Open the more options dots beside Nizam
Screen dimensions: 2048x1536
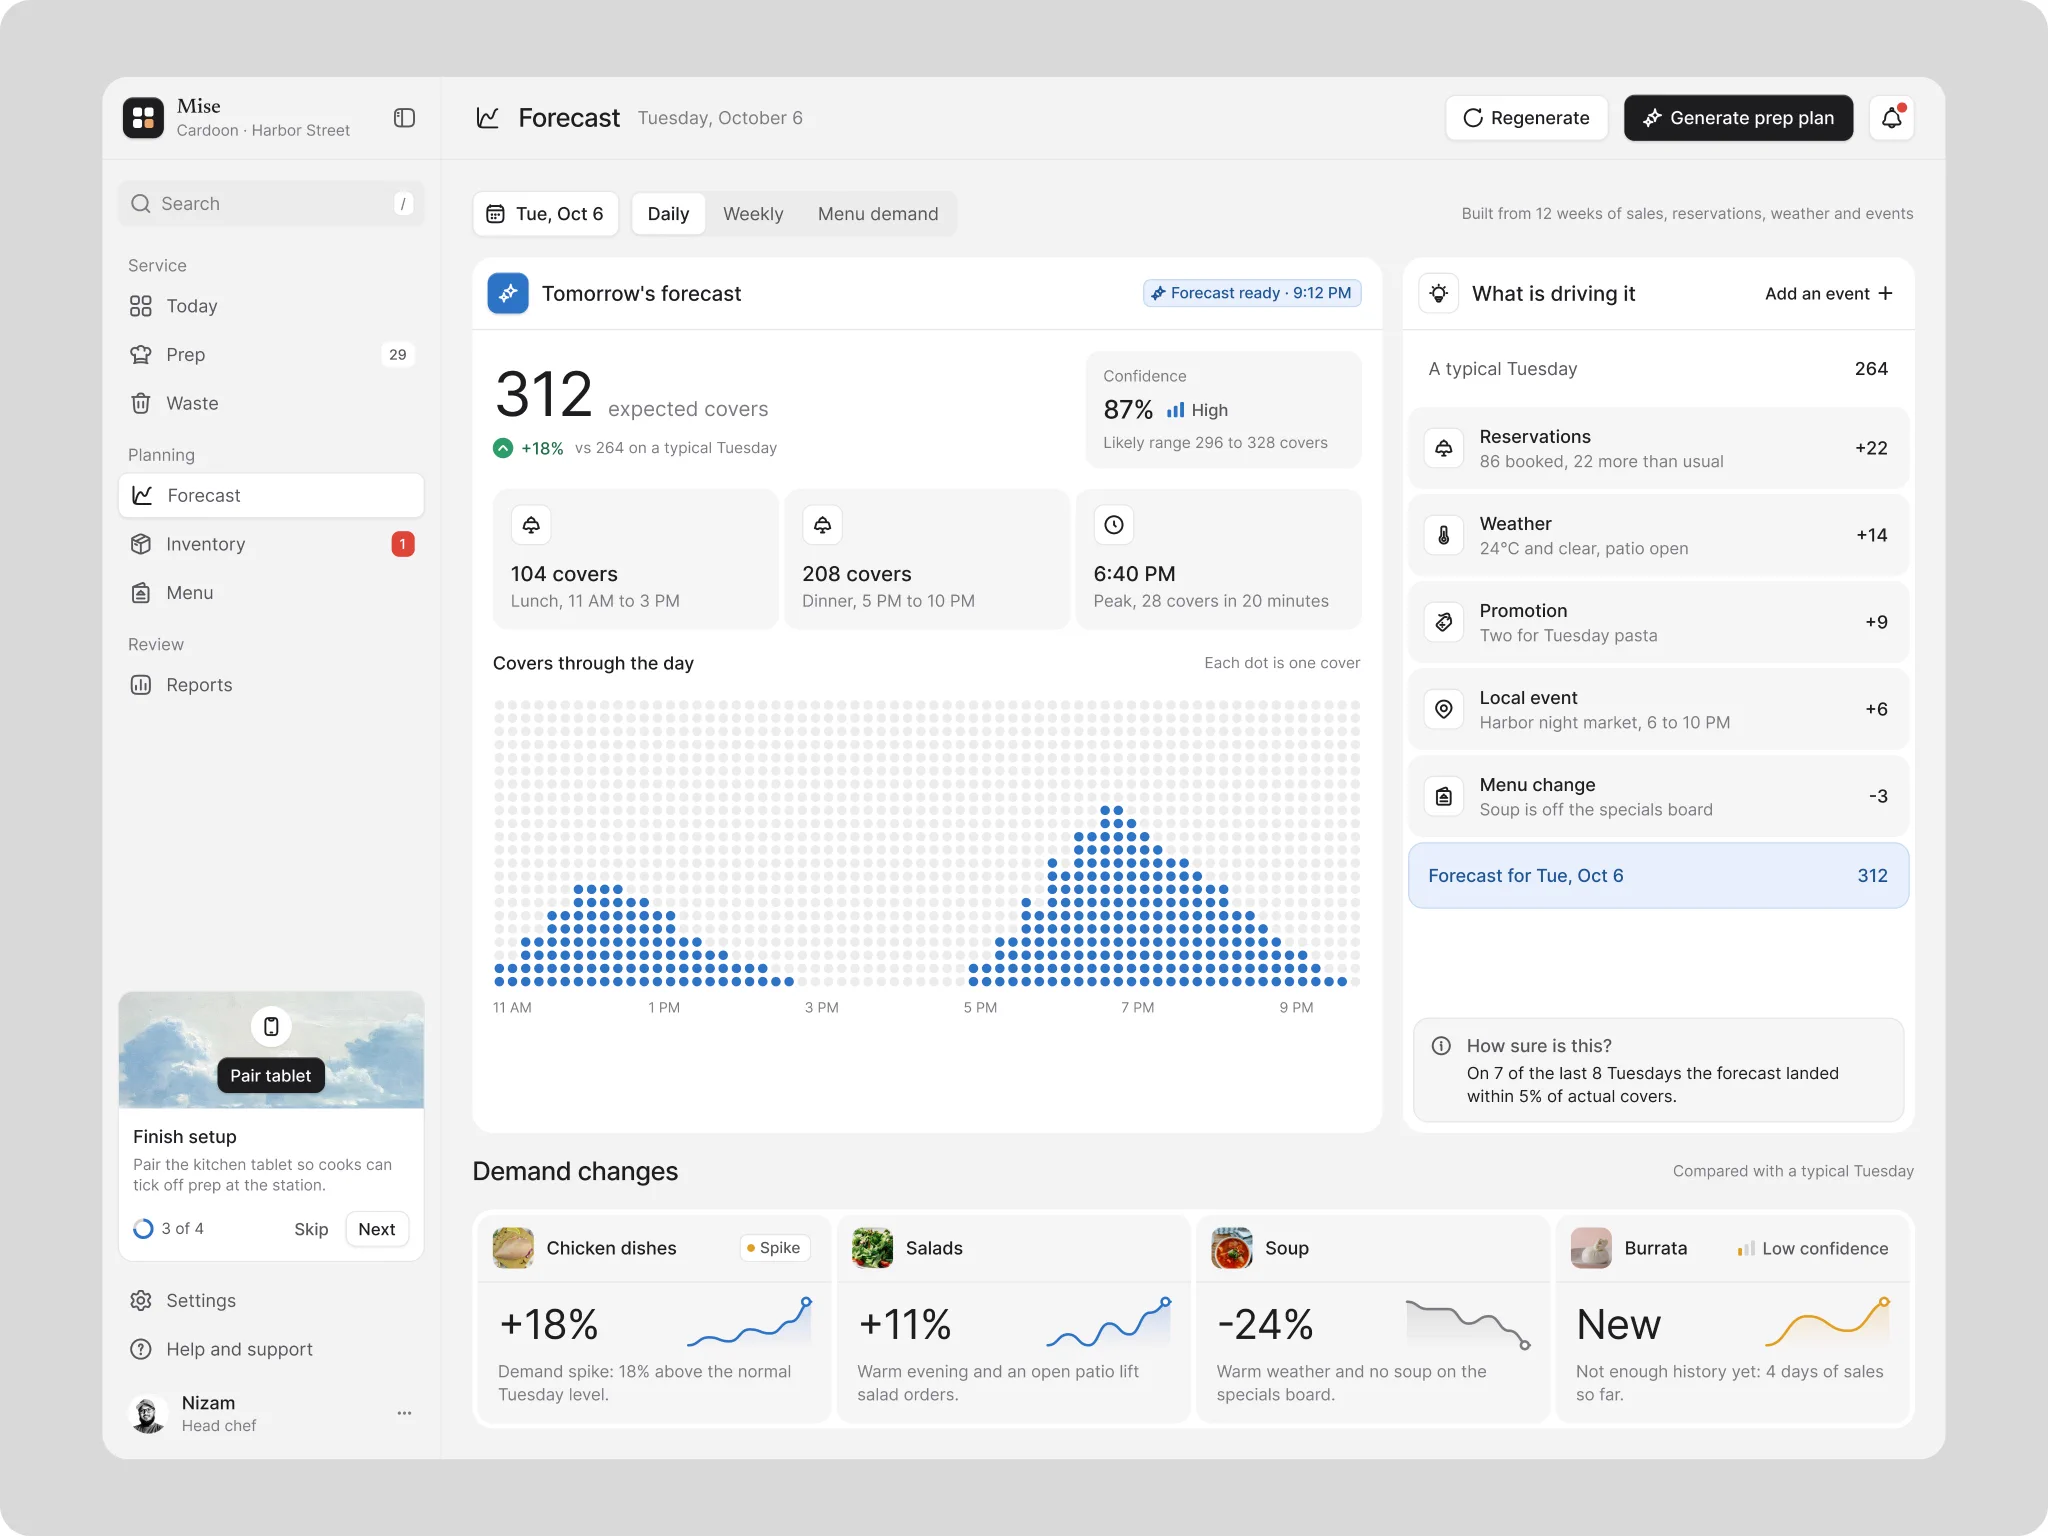(404, 1413)
